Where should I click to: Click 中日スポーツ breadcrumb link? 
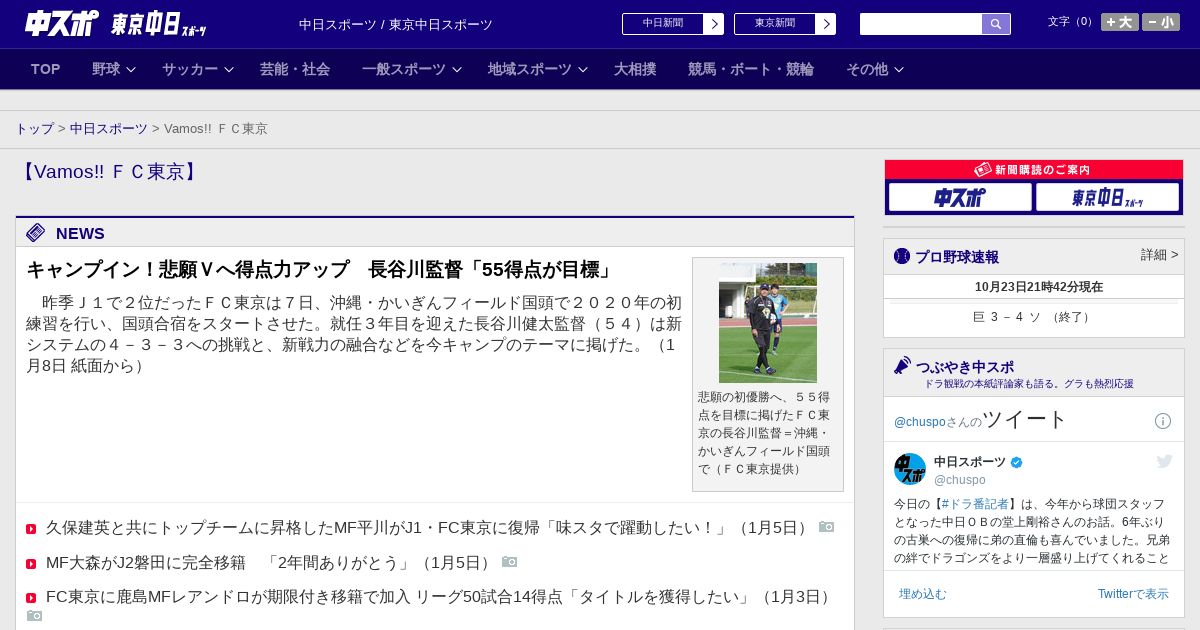coord(109,129)
